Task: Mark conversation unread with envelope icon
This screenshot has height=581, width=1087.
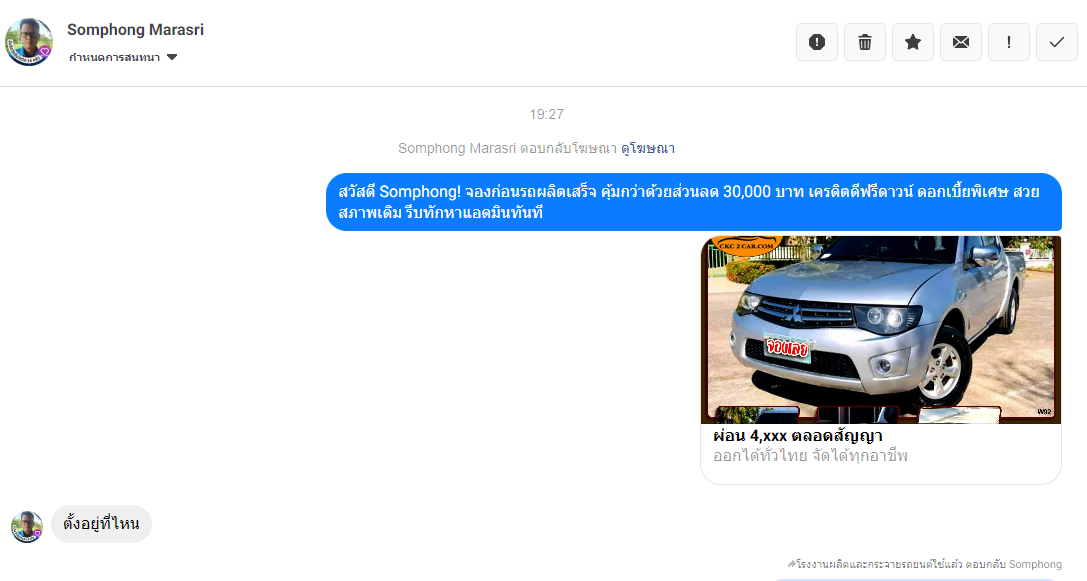Action: (960, 42)
